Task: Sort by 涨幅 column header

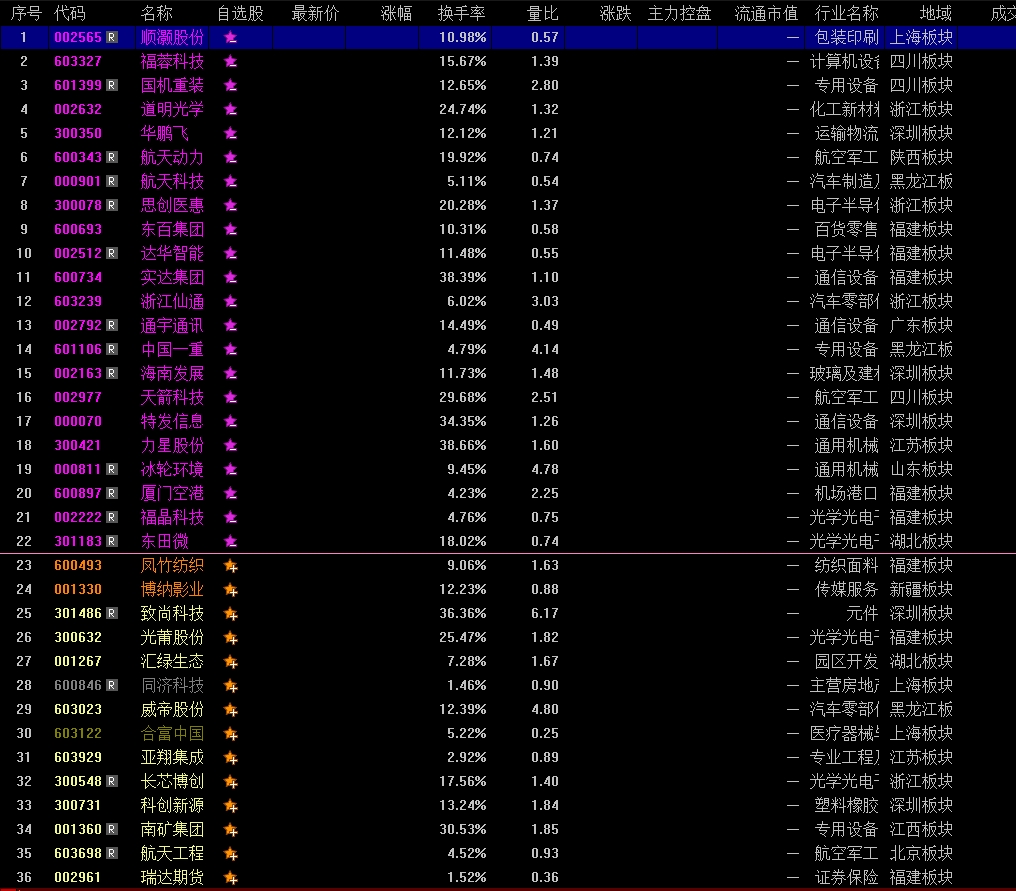Action: click(396, 13)
